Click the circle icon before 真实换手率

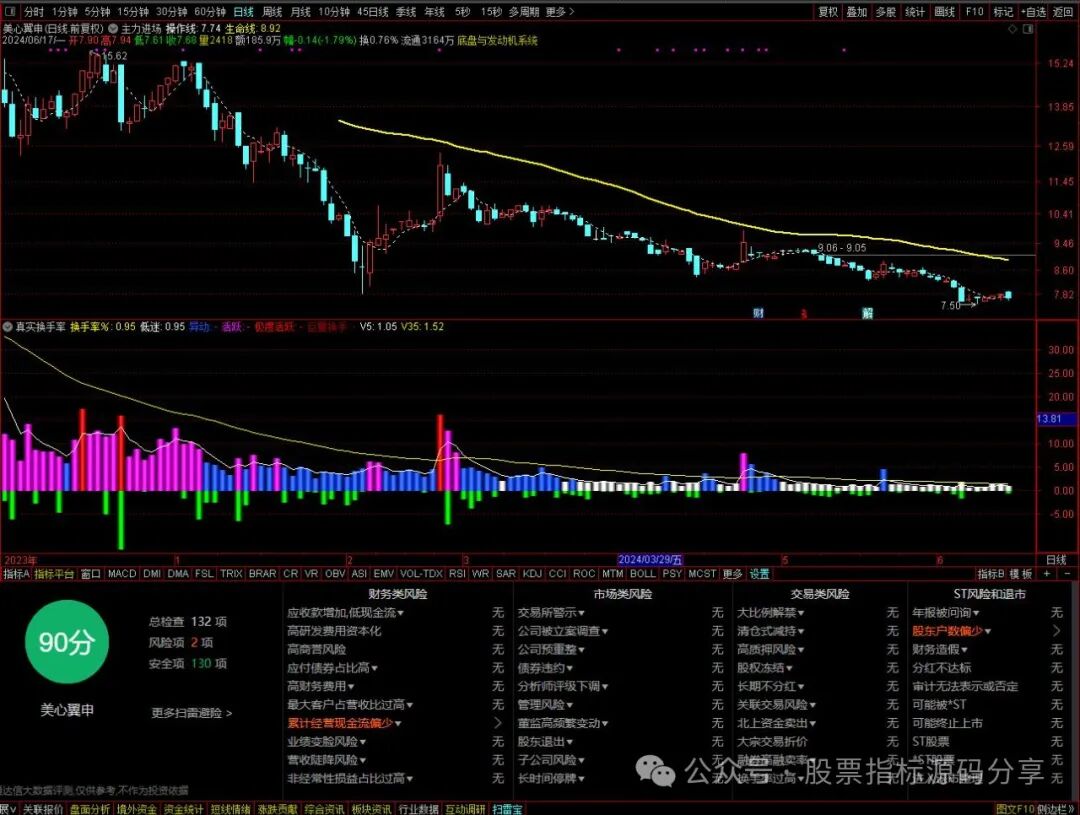(x=8, y=327)
